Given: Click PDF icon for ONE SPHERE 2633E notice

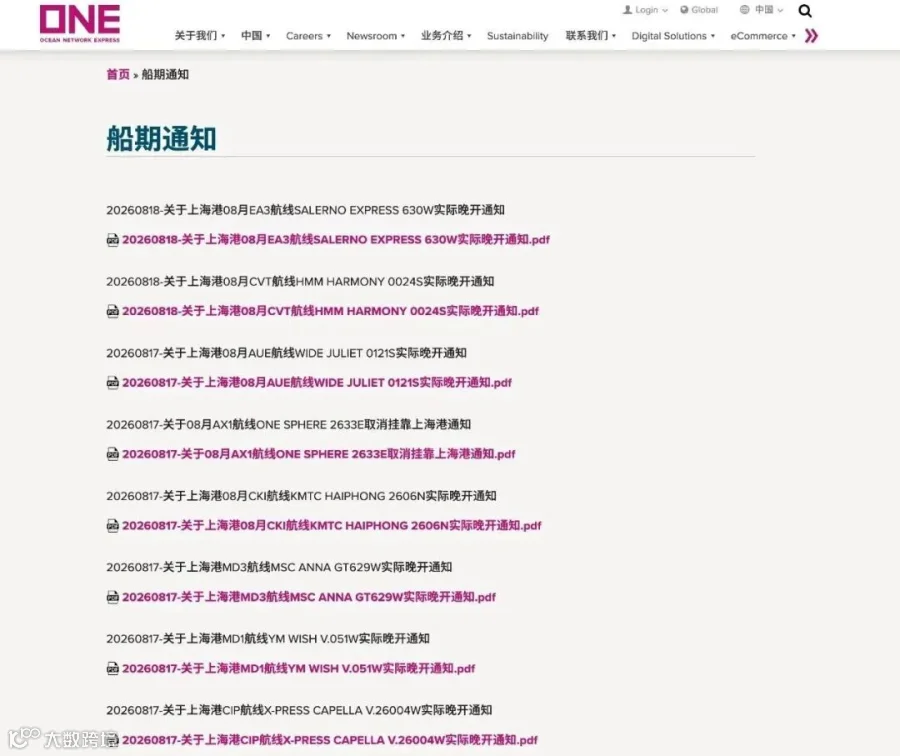Looking at the screenshot, I should (112, 454).
